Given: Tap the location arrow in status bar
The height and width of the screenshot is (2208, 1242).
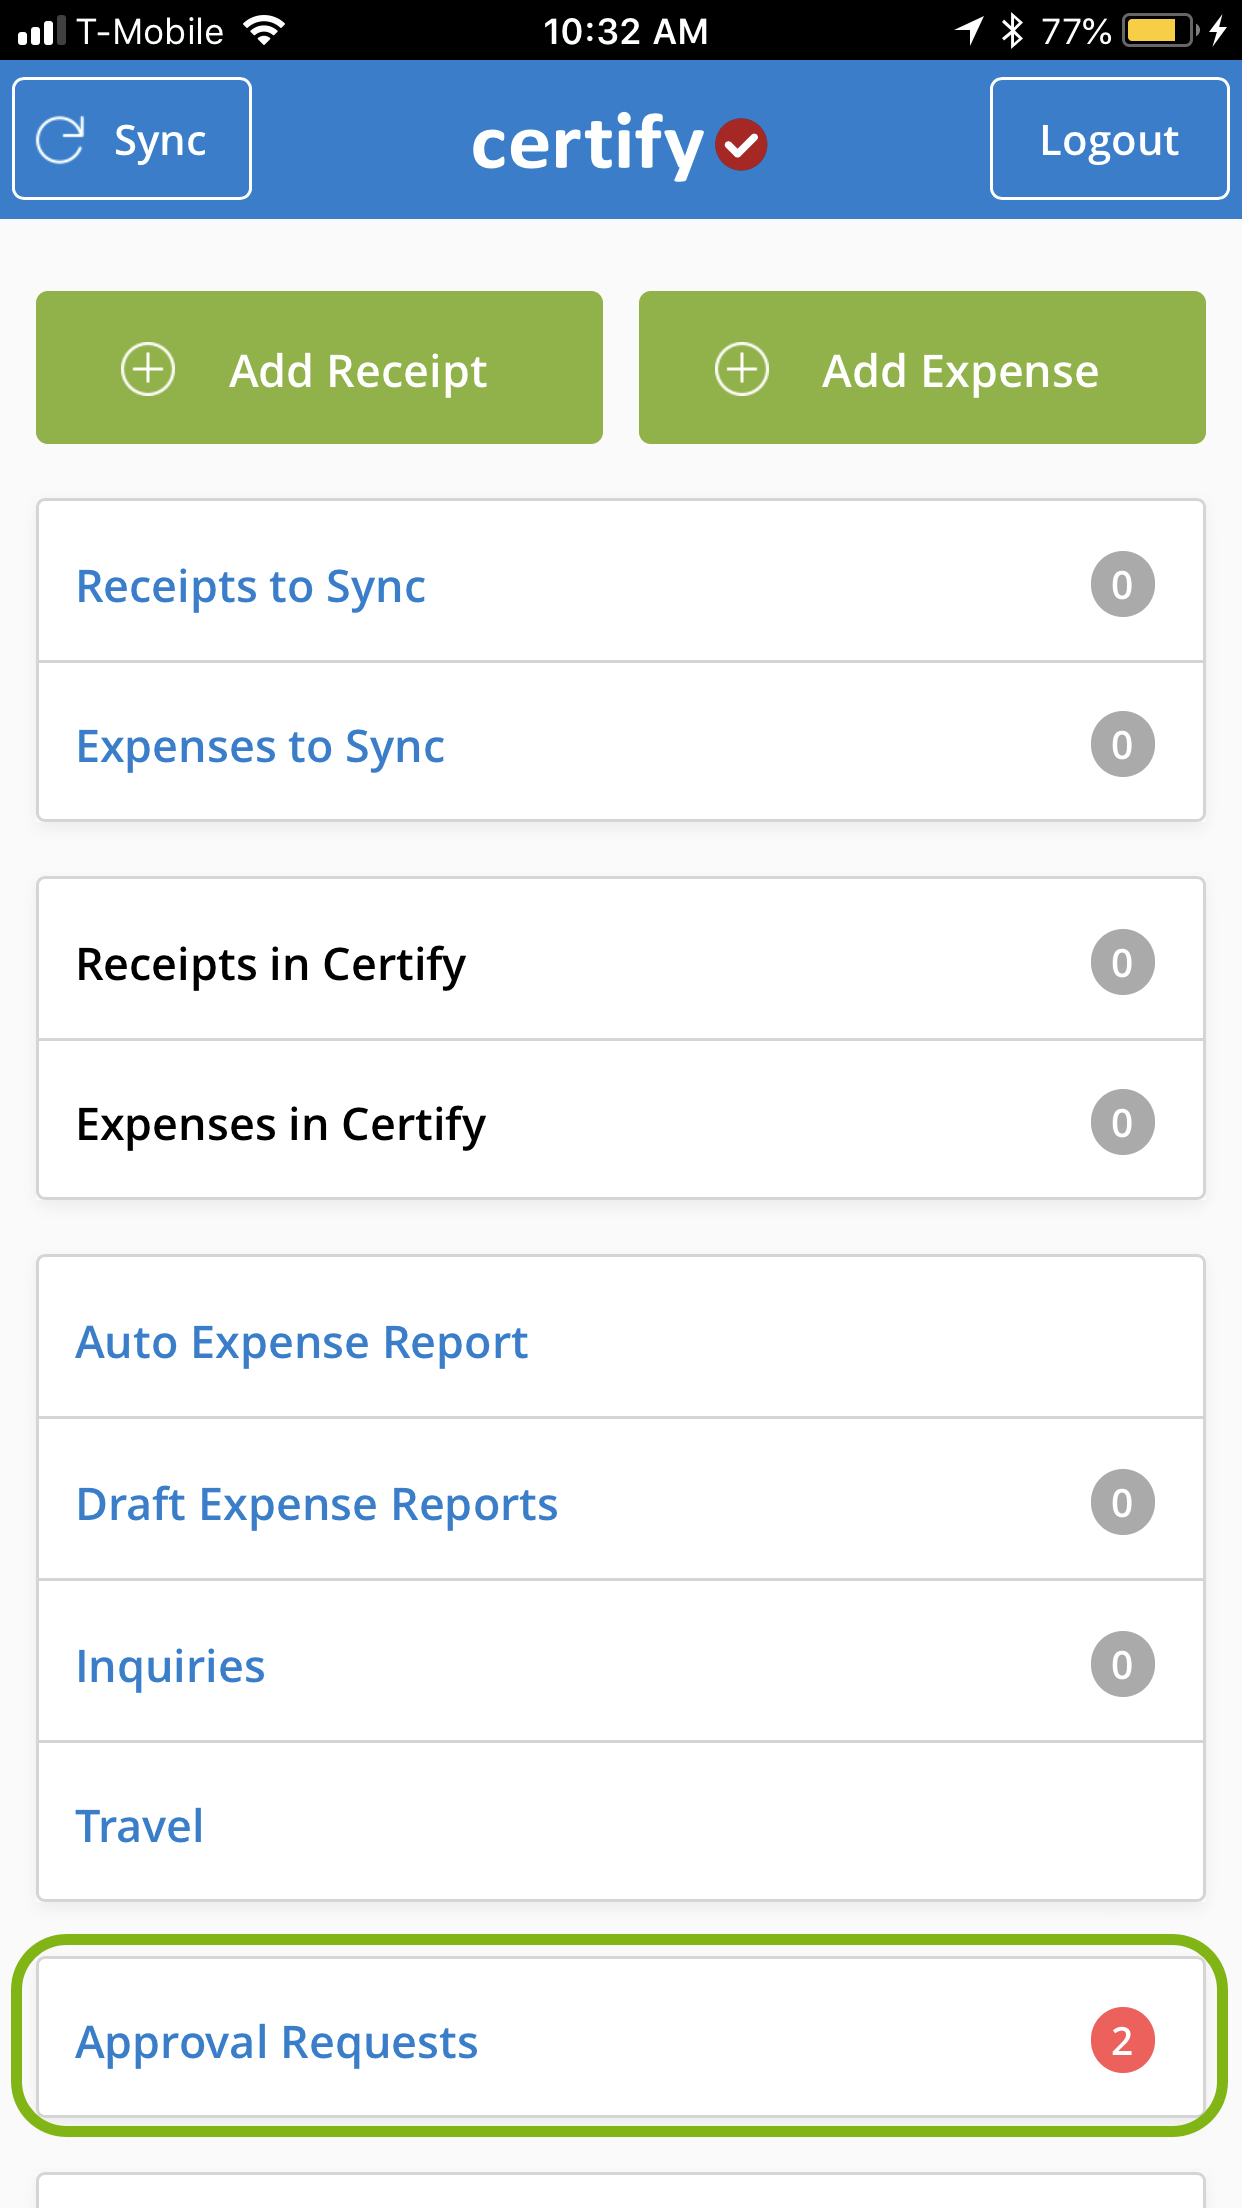Looking at the screenshot, I should [968, 30].
